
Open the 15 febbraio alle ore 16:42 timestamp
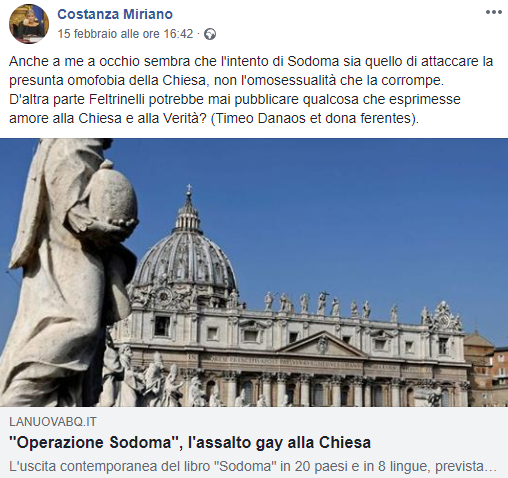tap(125, 34)
